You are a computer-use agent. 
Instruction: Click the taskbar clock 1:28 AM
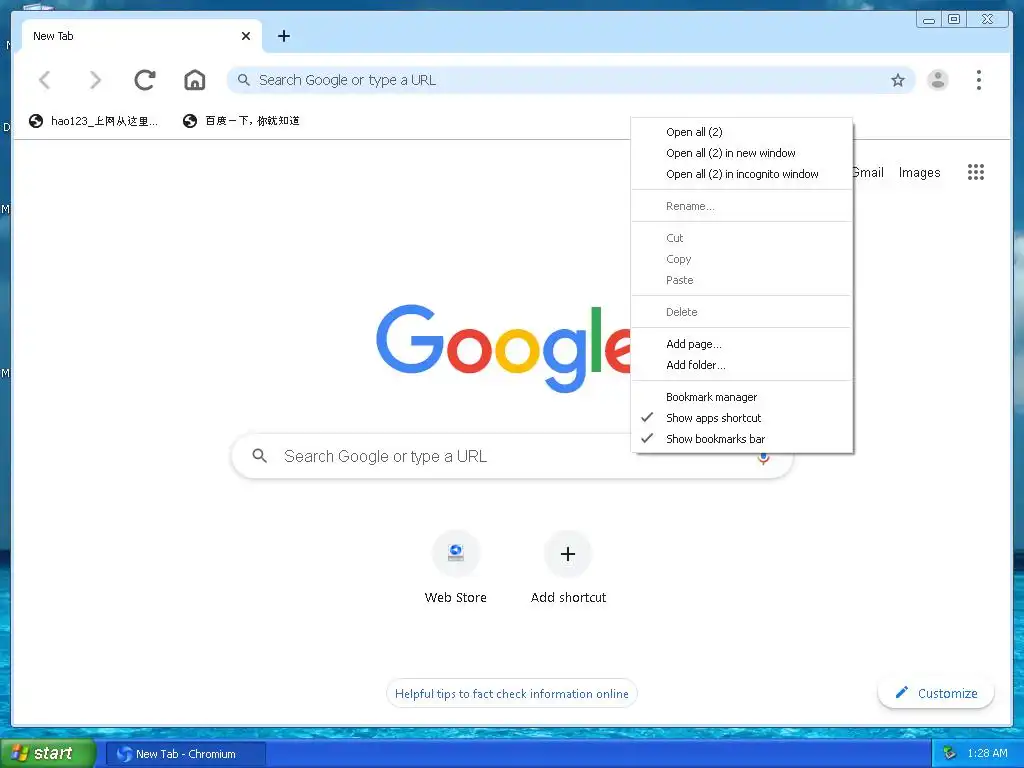pos(987,753)
